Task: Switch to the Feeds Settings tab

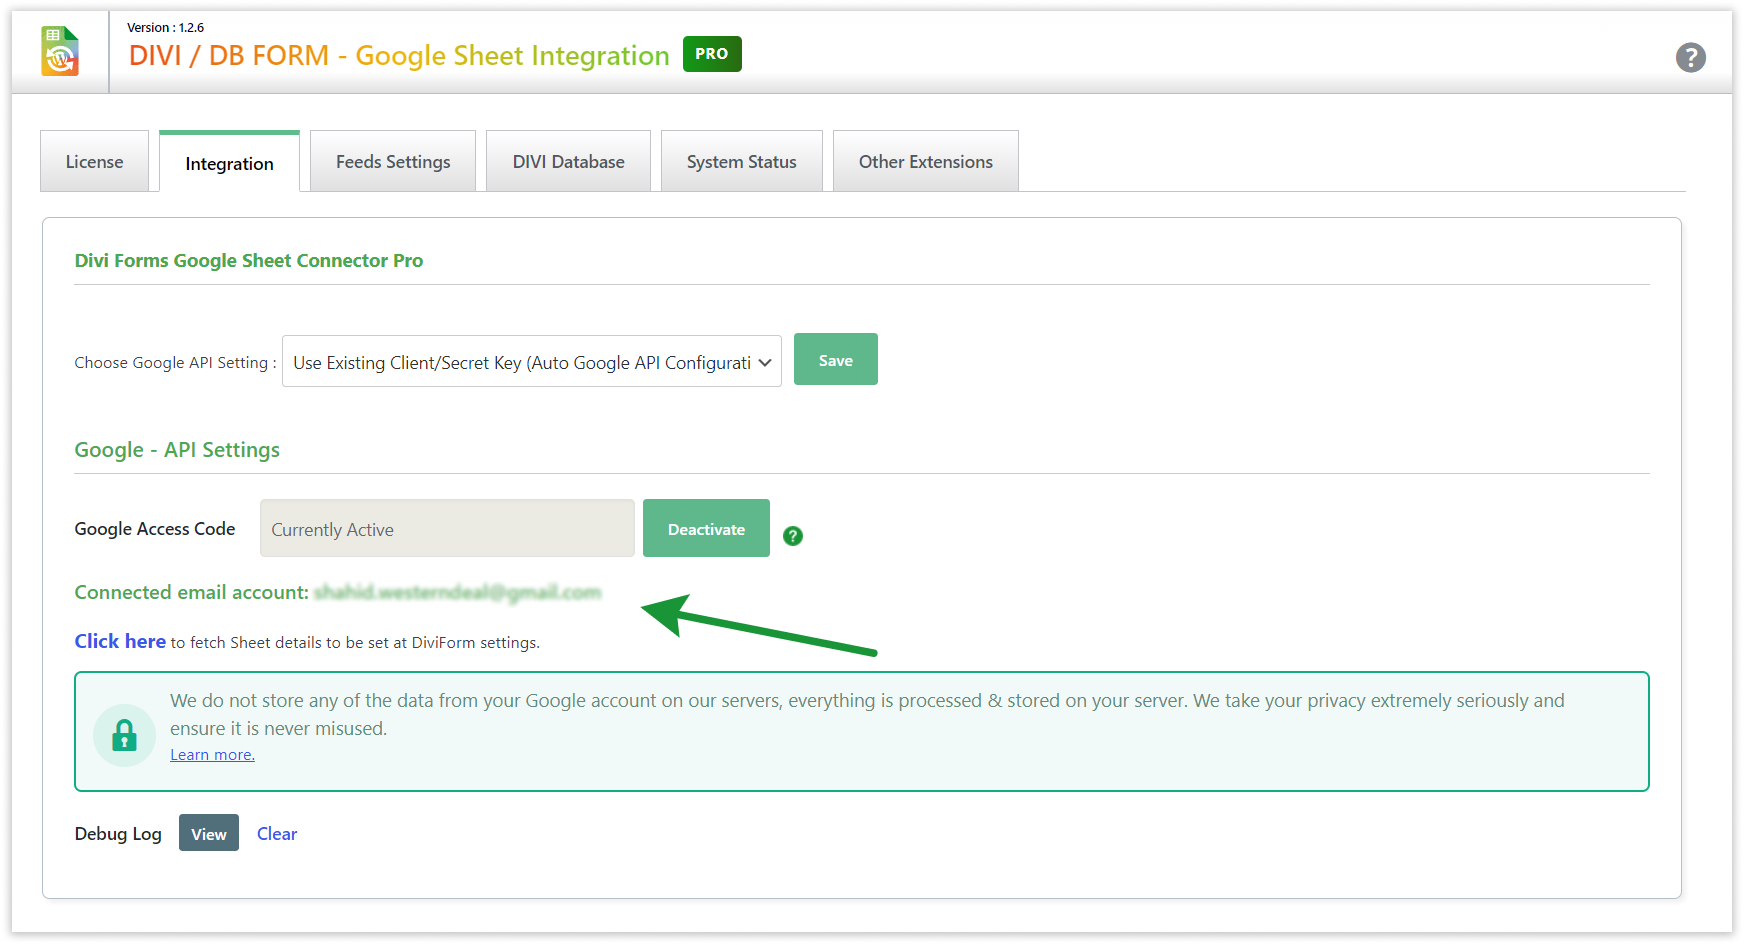Action: 393,162
